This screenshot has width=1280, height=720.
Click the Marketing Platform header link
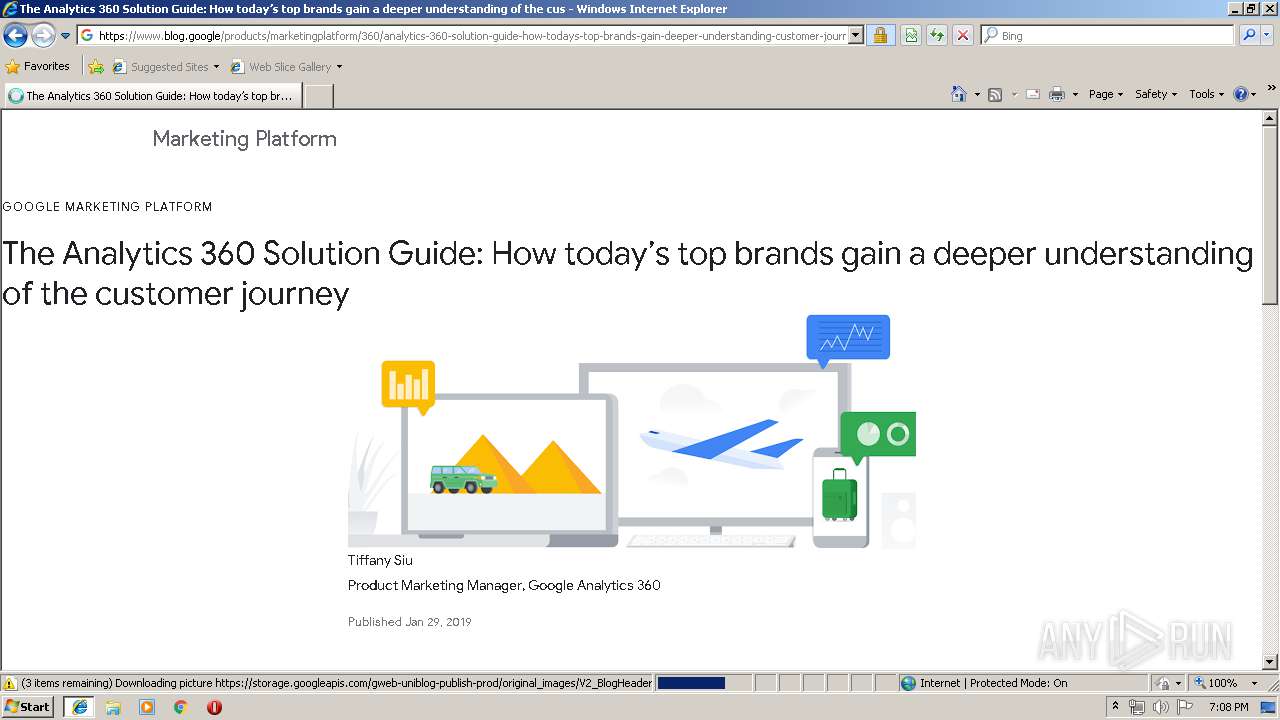point(245,139)
